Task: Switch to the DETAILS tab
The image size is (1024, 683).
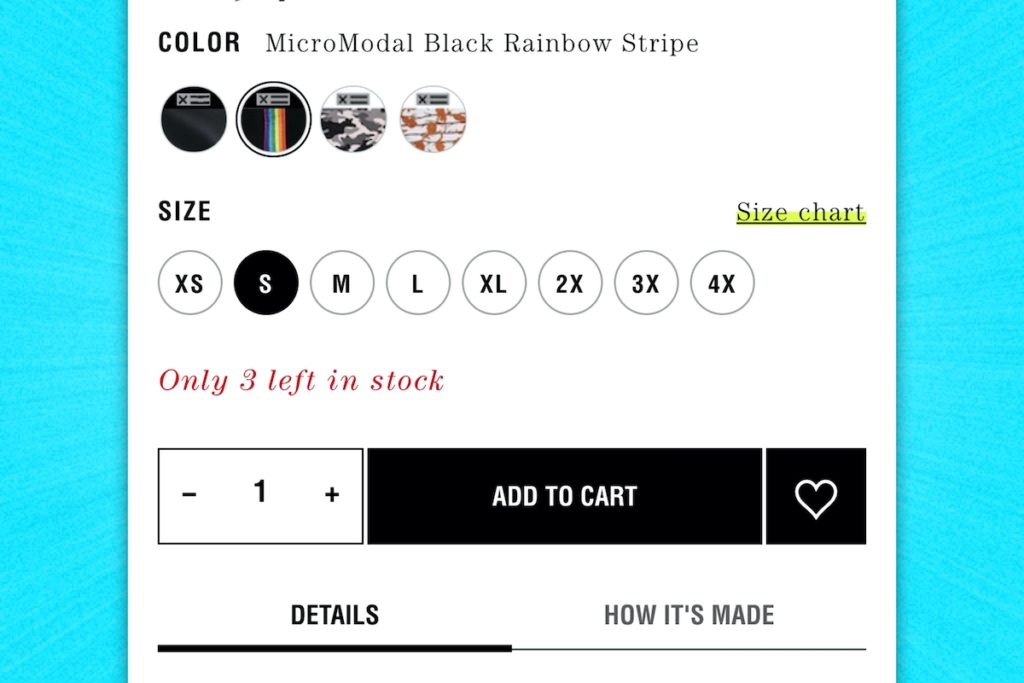Action: (335, 614)
